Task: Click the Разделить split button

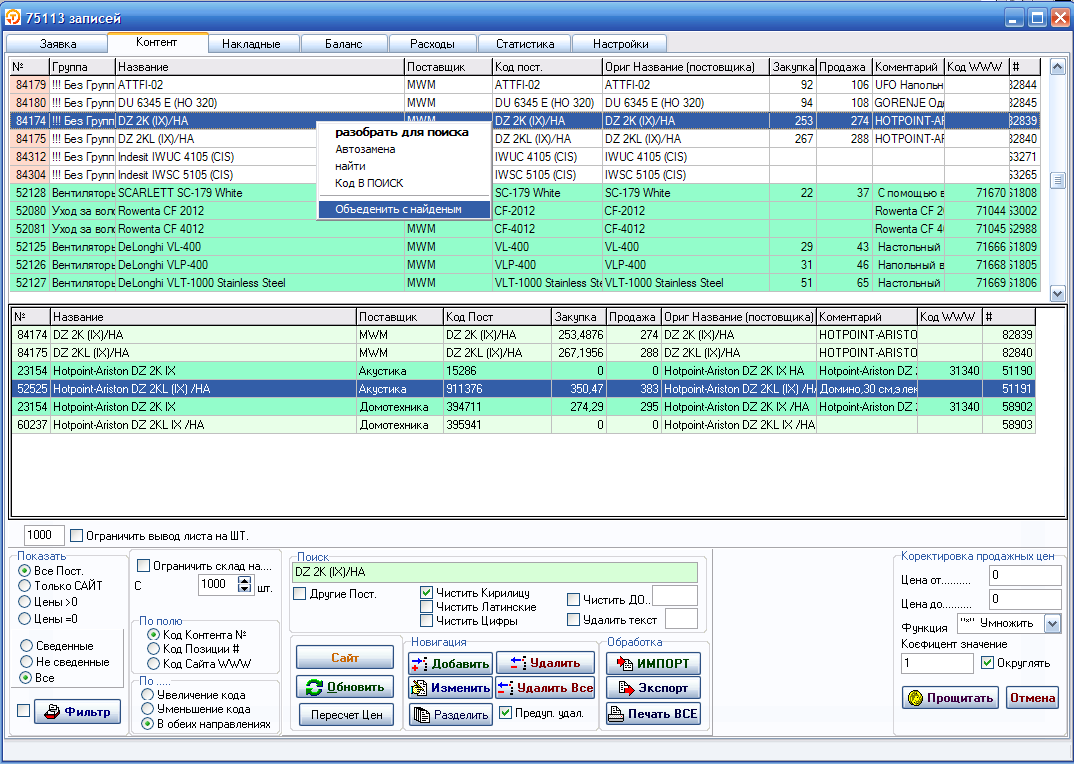Action: (449, 714)
